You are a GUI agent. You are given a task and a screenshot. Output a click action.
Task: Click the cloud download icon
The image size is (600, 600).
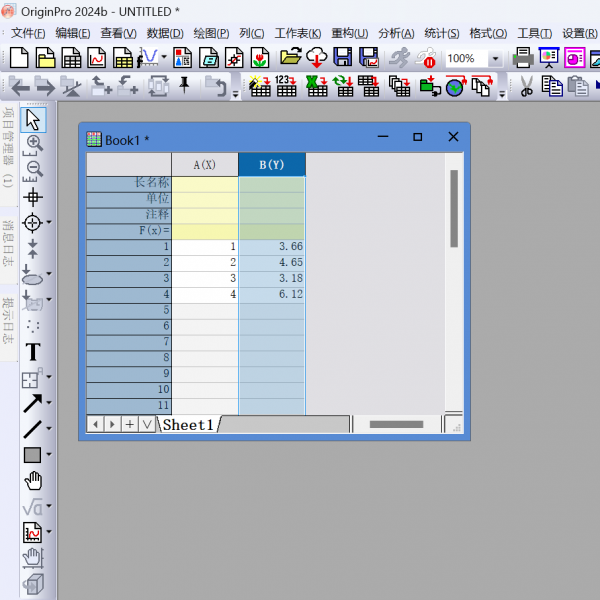point(316,57)
